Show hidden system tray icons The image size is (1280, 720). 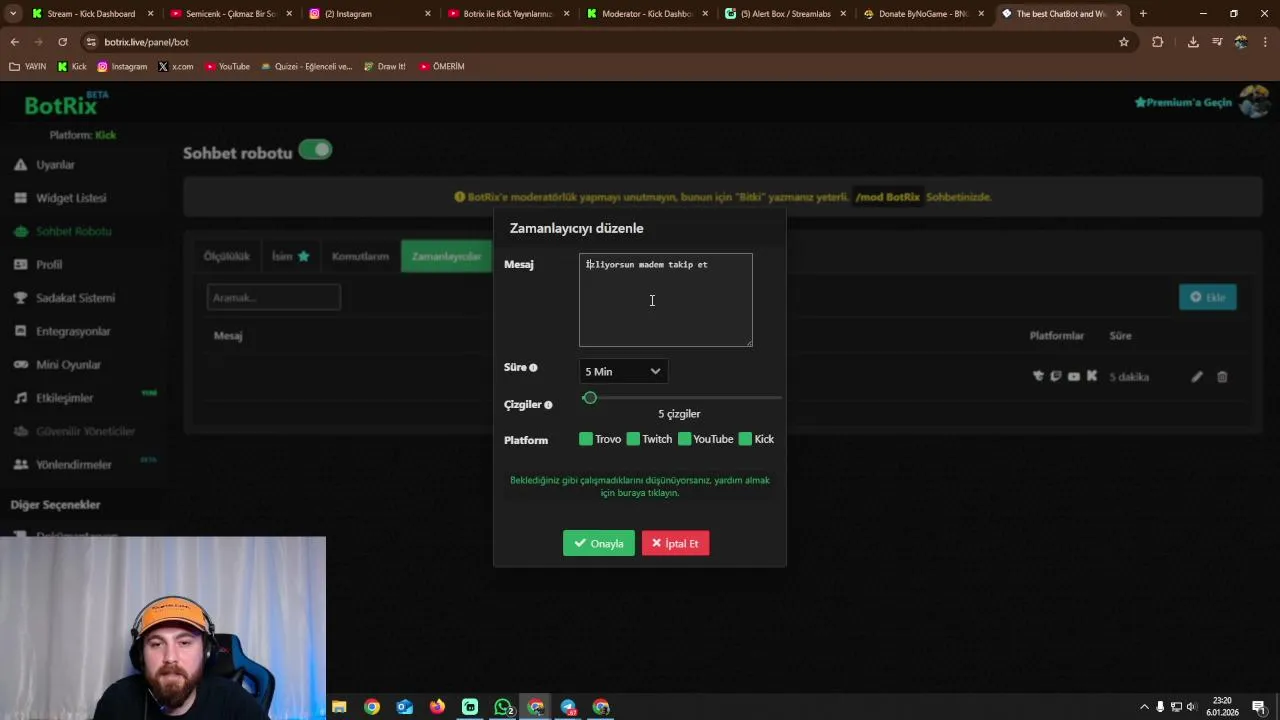(1145, 707)
